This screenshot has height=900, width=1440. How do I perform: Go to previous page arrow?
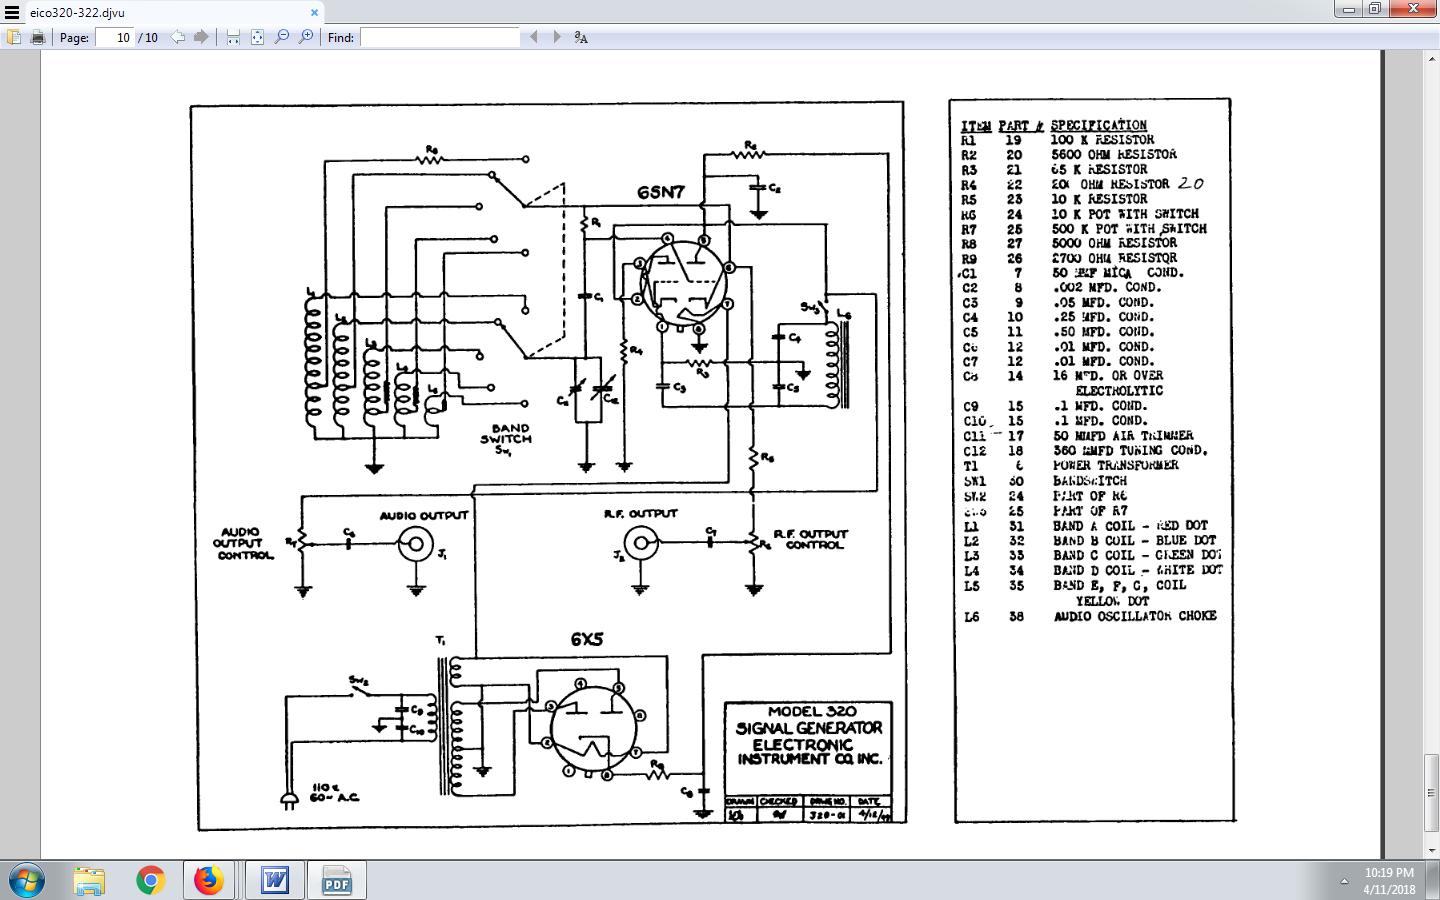(177, 37)
